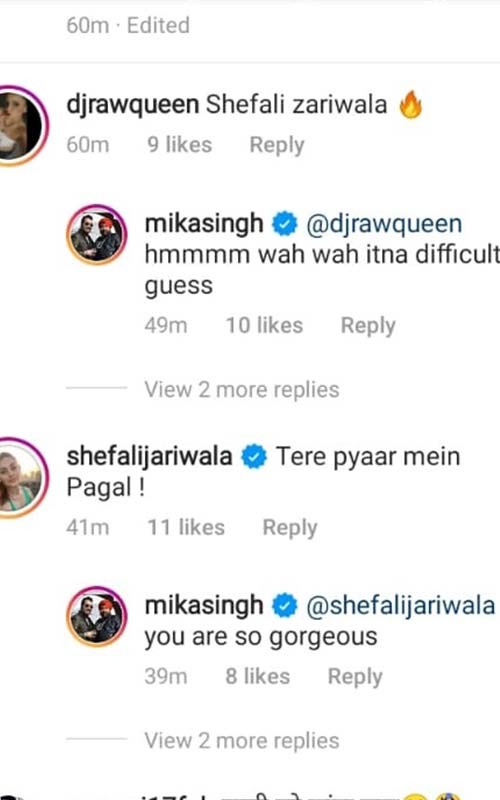Tap mikasingh's avatar beside gorgeous reply

point(97,616)
